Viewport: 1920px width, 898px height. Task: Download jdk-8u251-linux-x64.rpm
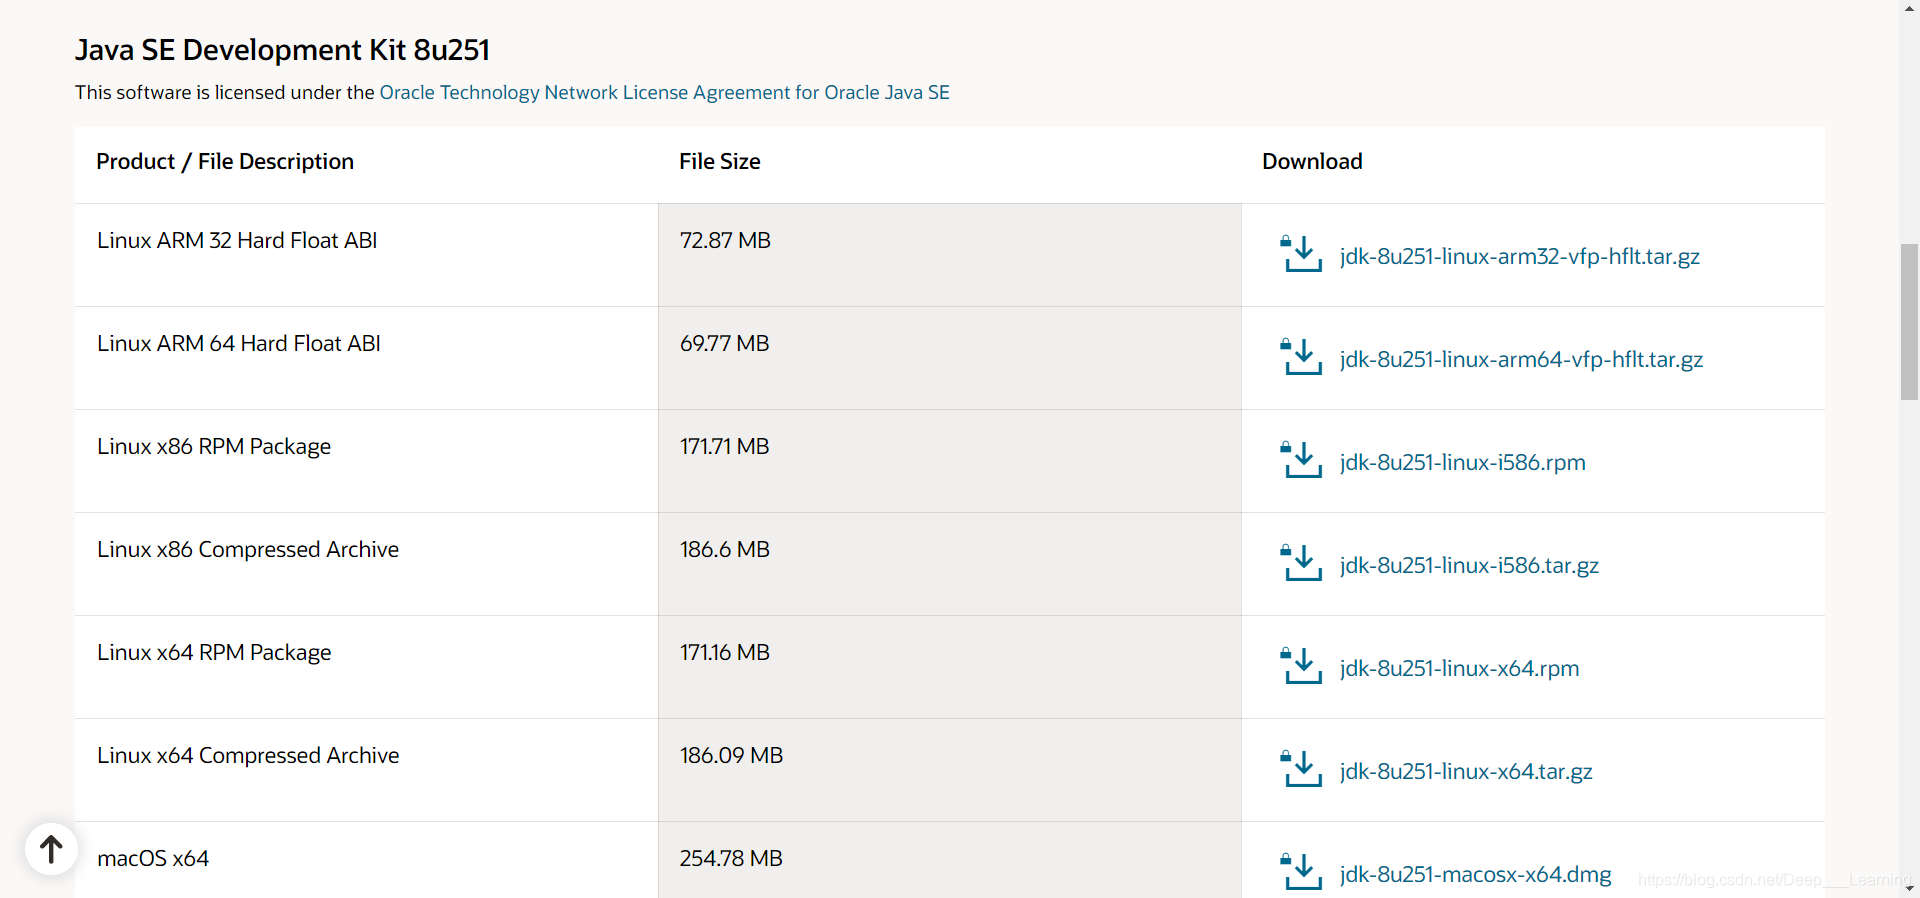click(x=1459, y=668)
